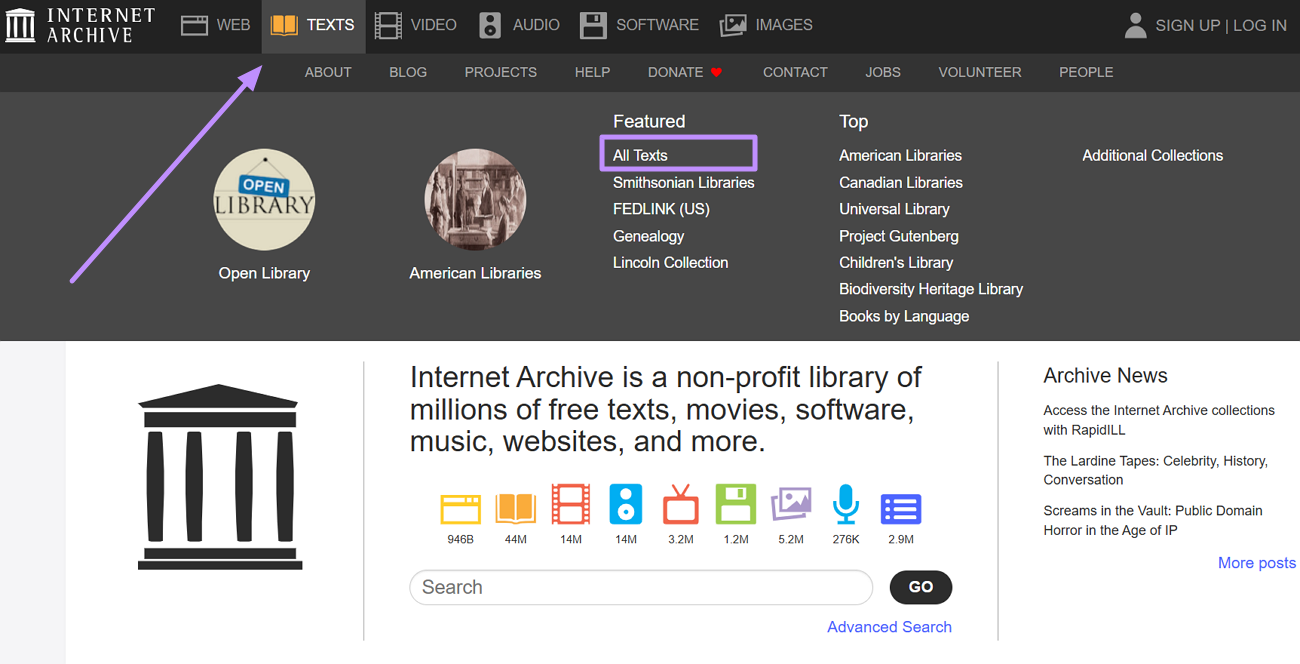1300x664 pixels.
Task: Select All Texts under Featured
Action: 640,155
